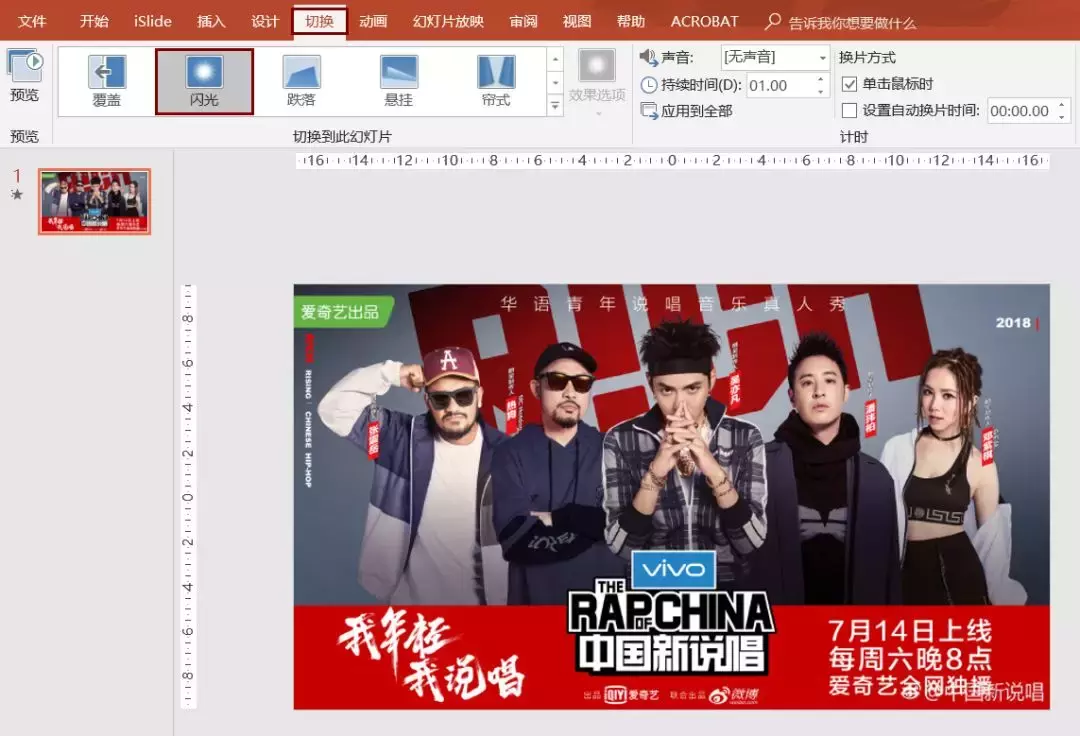
Task: Select slide 1 thumbnail in slide panel
Action: coord(94,202)
